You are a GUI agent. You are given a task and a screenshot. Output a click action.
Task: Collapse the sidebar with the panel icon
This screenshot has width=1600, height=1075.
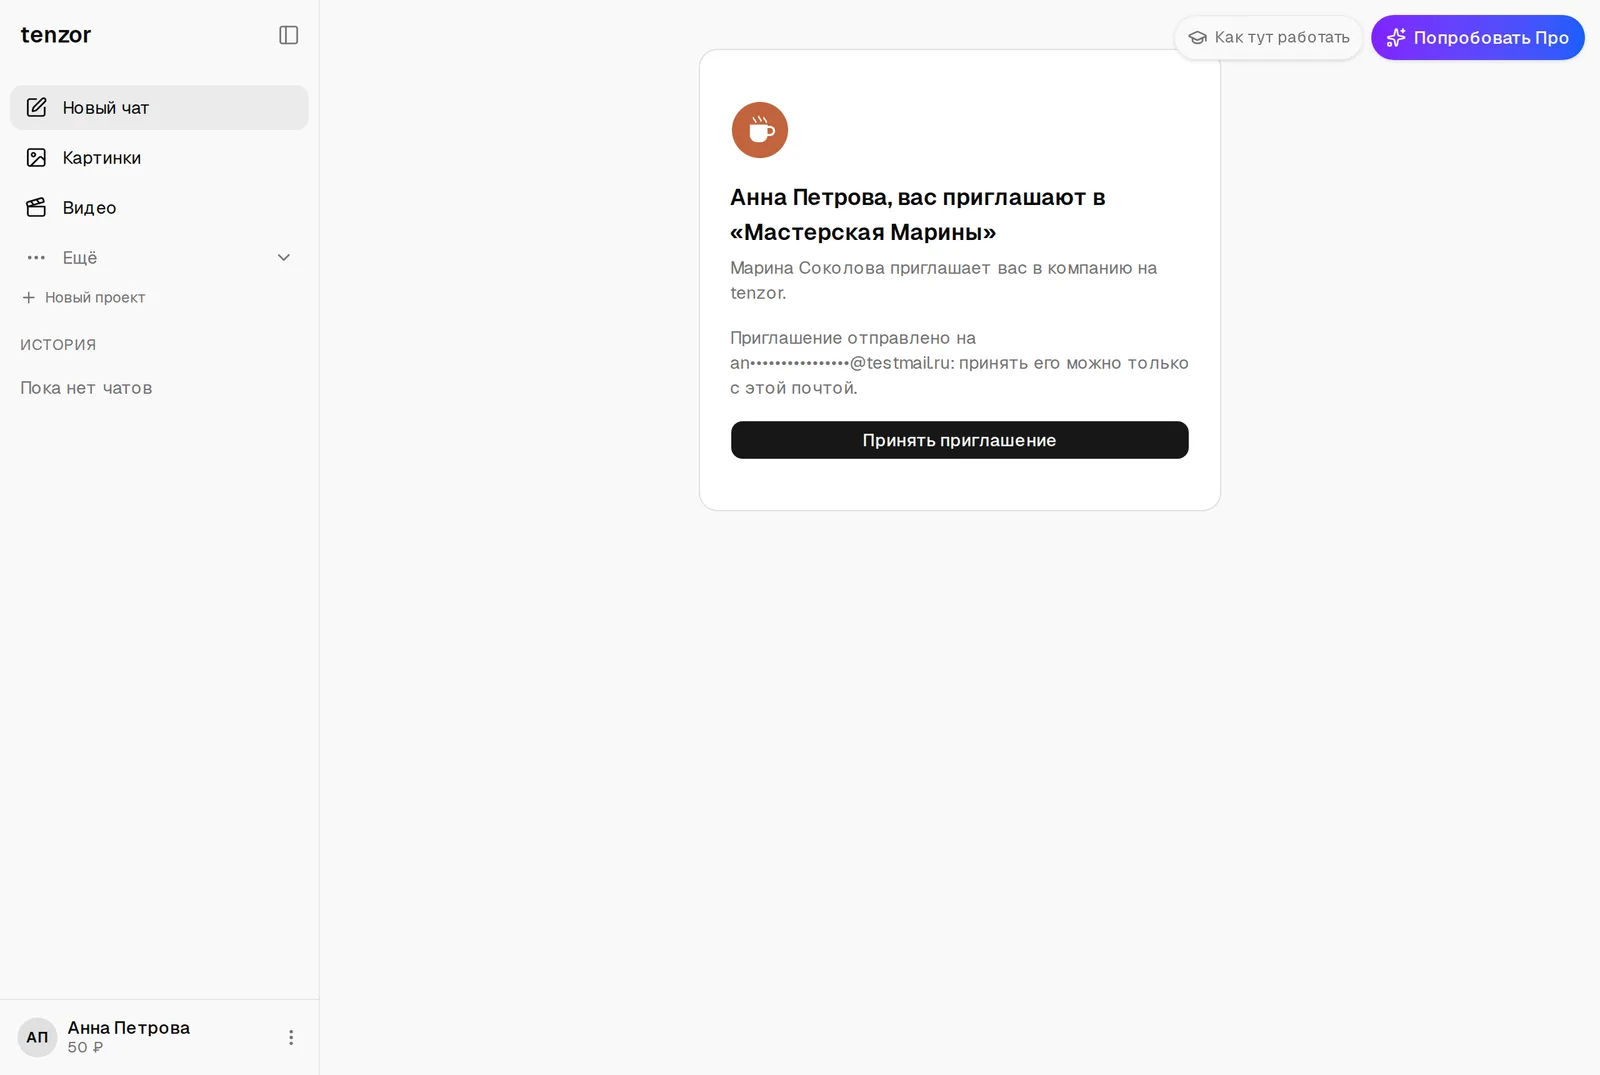tap(289, 35)
